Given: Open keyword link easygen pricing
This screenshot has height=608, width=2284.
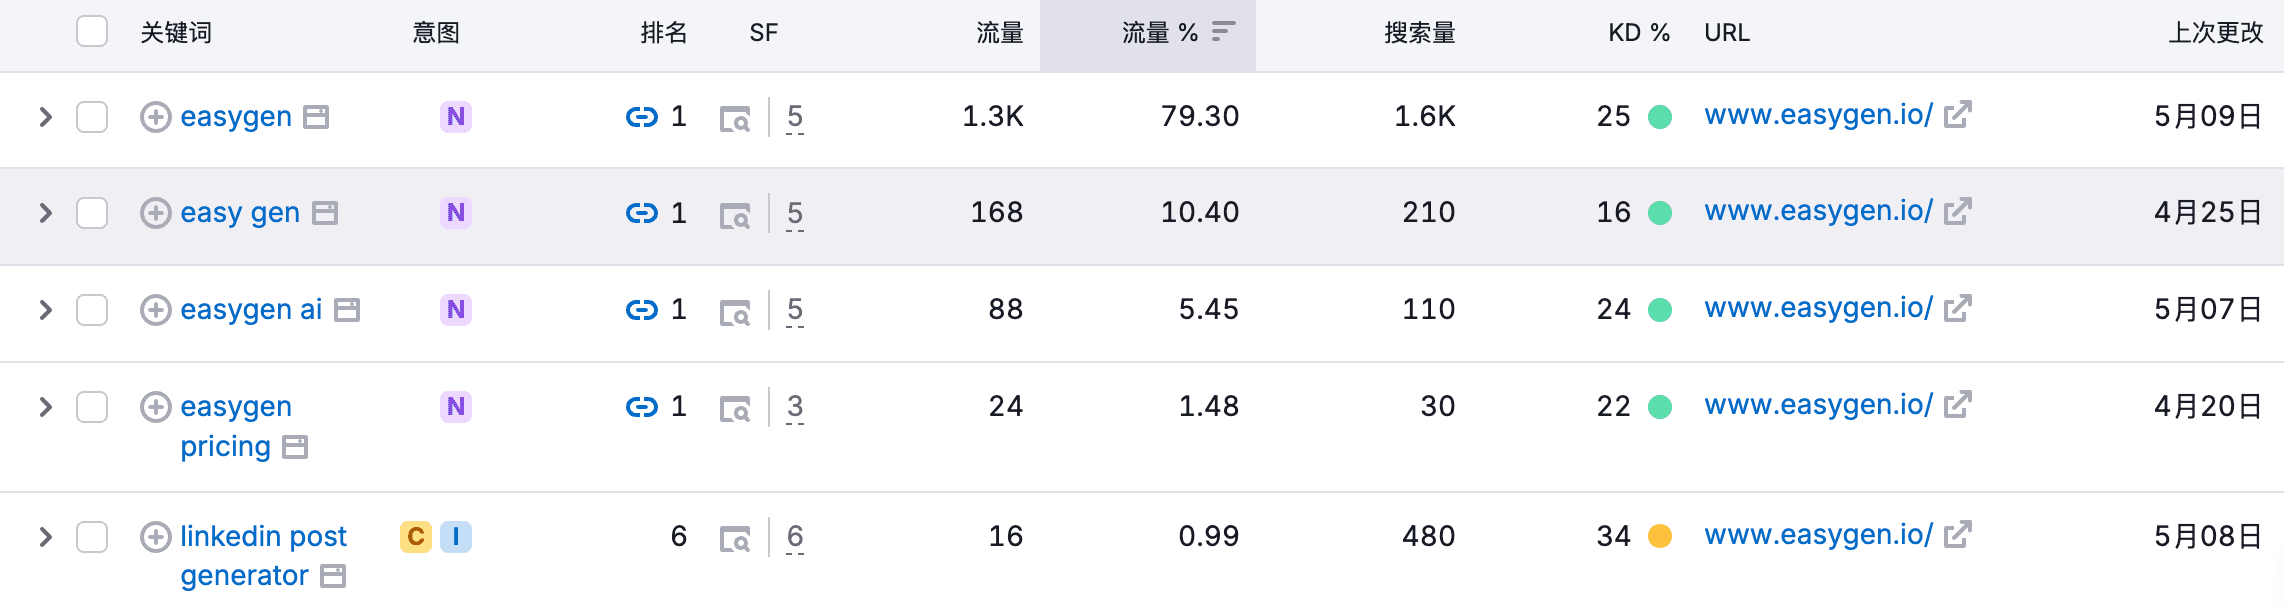Looking at the screenshot, I should click(x=236, y=426).
